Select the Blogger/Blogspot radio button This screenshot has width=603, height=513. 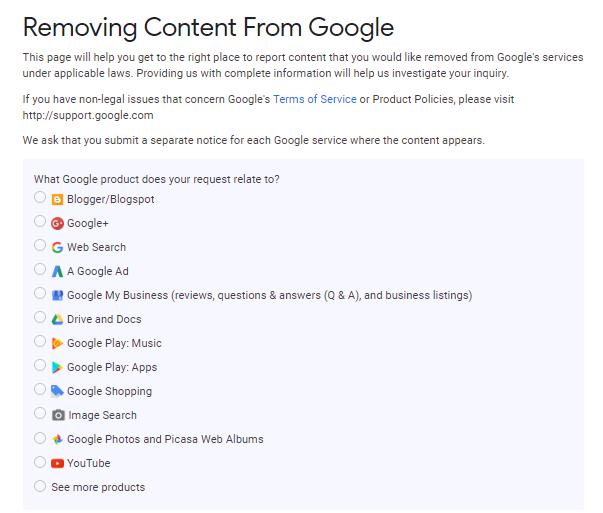(40, 197)
